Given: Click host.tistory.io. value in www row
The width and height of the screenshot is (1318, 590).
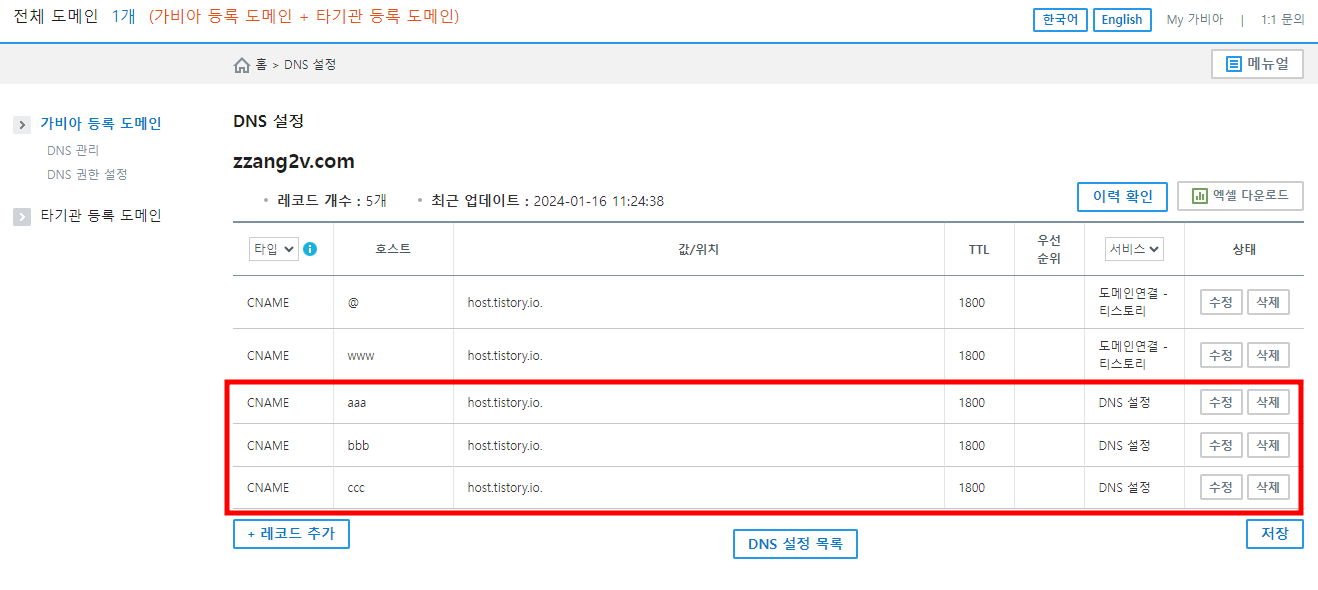Looking at the screenshot, I should tap(505, 356).
